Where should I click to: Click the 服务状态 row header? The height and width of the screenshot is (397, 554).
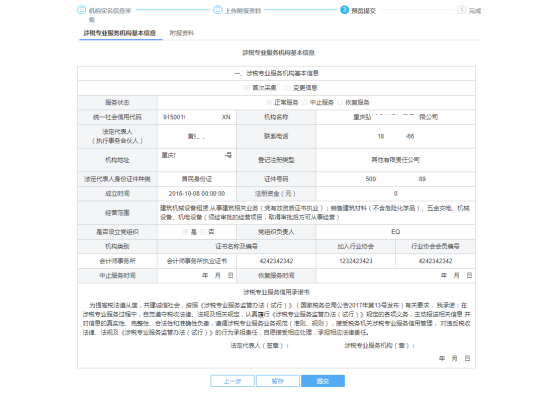point(117,102)
